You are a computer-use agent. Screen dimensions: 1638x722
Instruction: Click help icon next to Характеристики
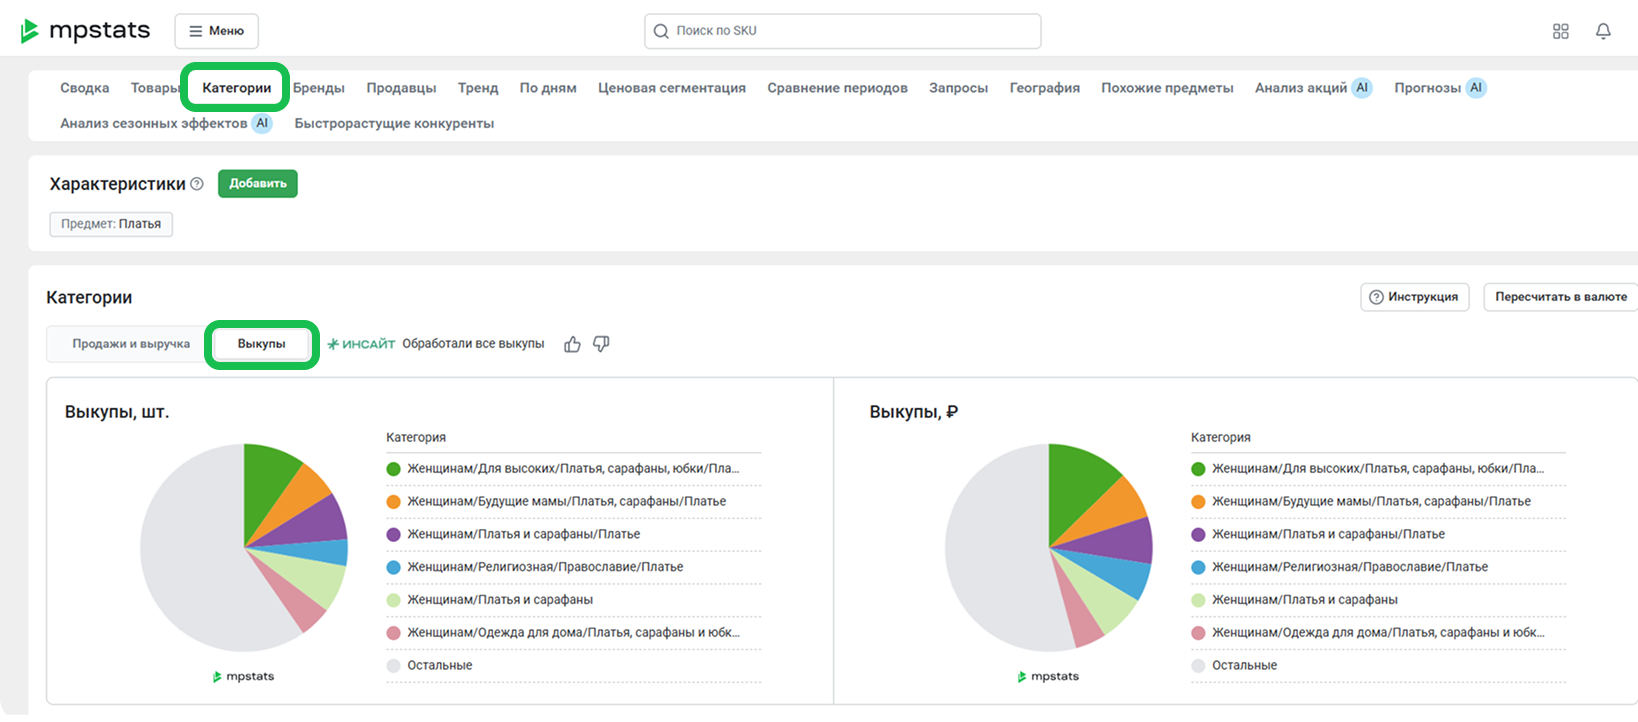tap(197, 184)
